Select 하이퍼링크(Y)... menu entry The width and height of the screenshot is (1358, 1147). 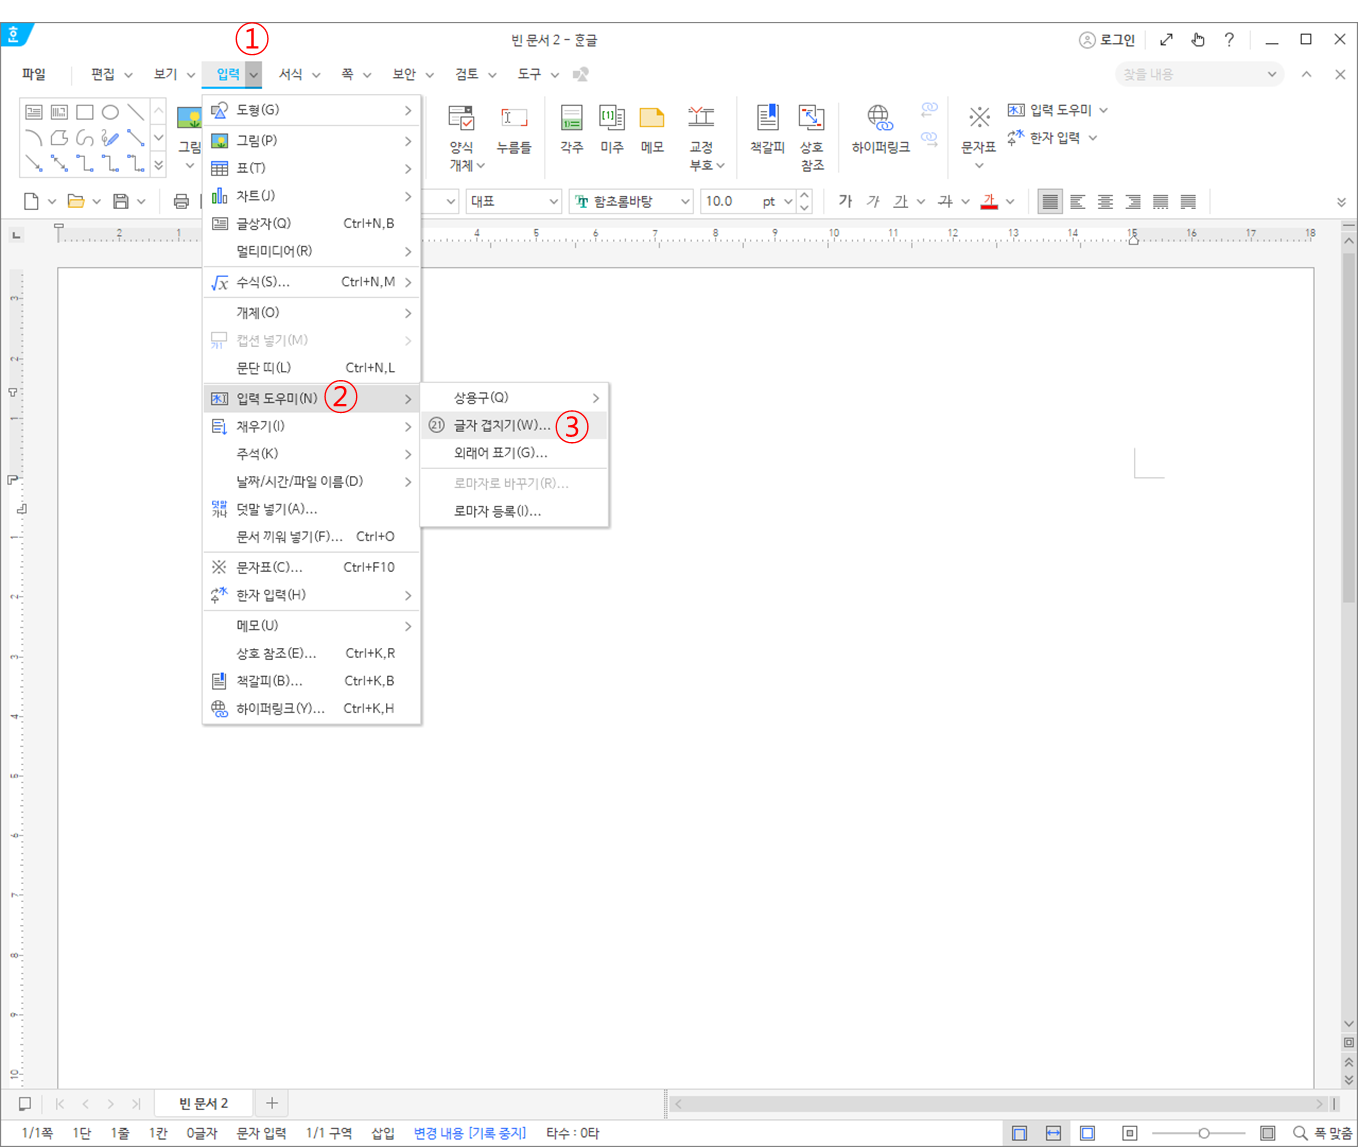click(311, 708)
